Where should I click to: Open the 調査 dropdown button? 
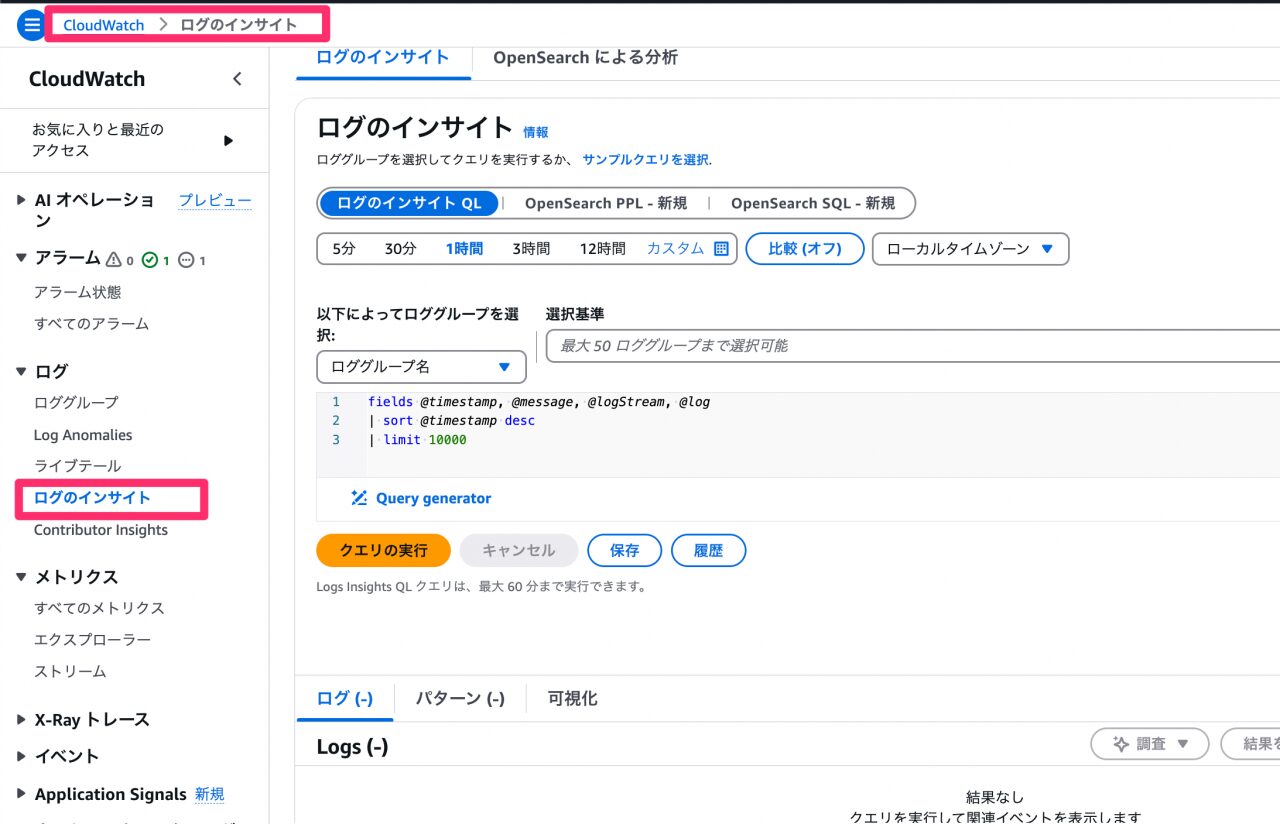click(1149, 744)
